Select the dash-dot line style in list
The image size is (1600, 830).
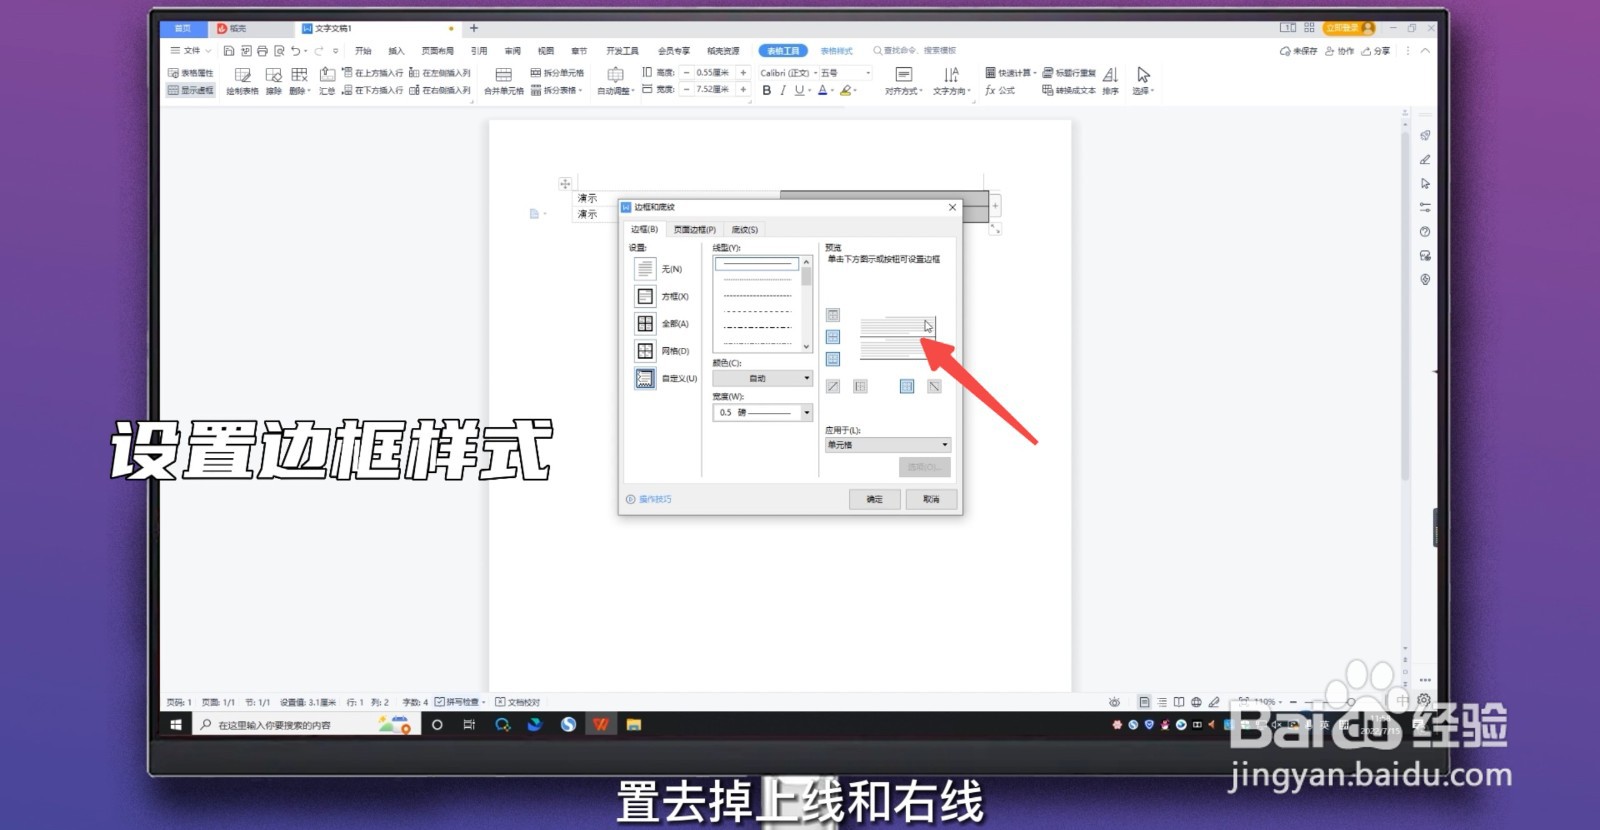757,327
